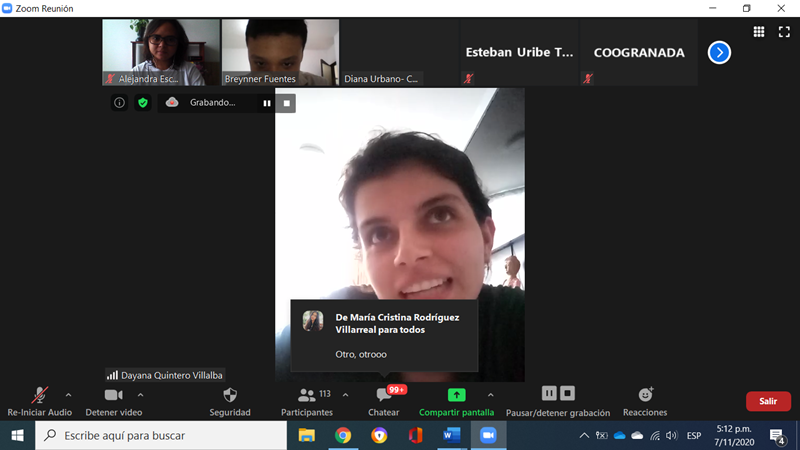Click the María Cristina avatar in chat popup

coord(313,321)
